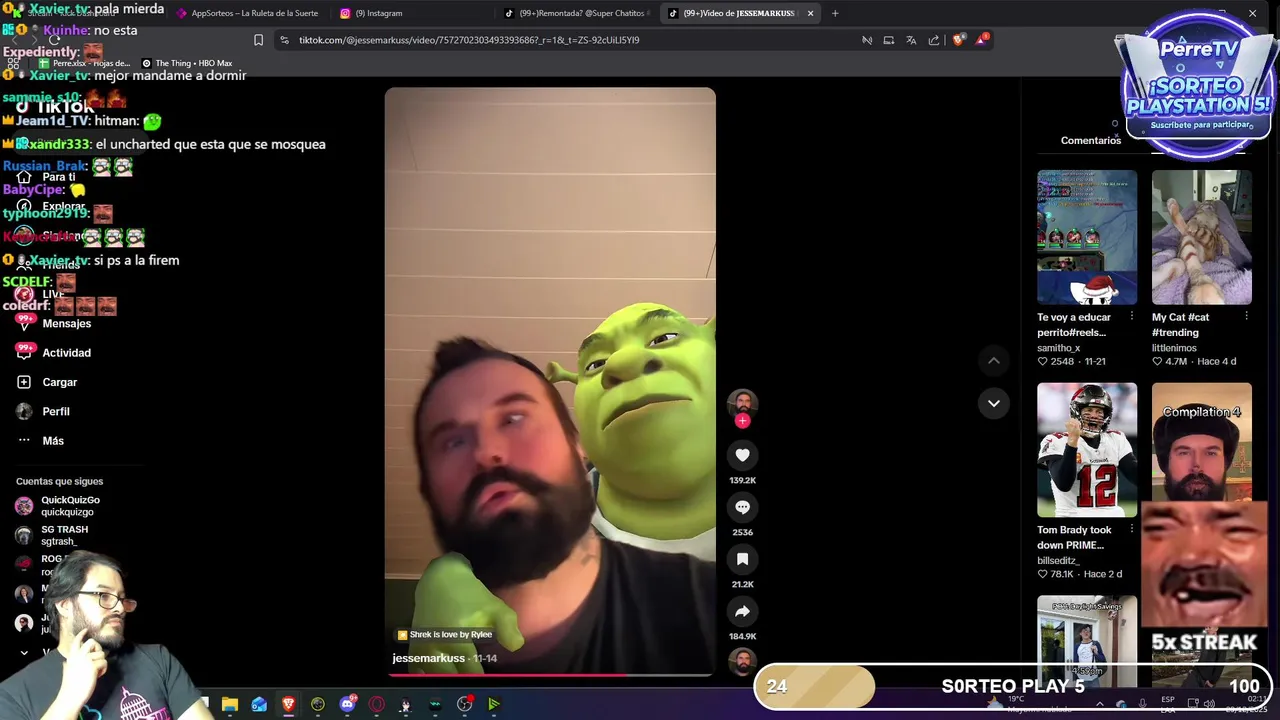Go to previous video with up chevron
The width and height of the screenshot is (1280, 720).
click(x=993, y=360)
